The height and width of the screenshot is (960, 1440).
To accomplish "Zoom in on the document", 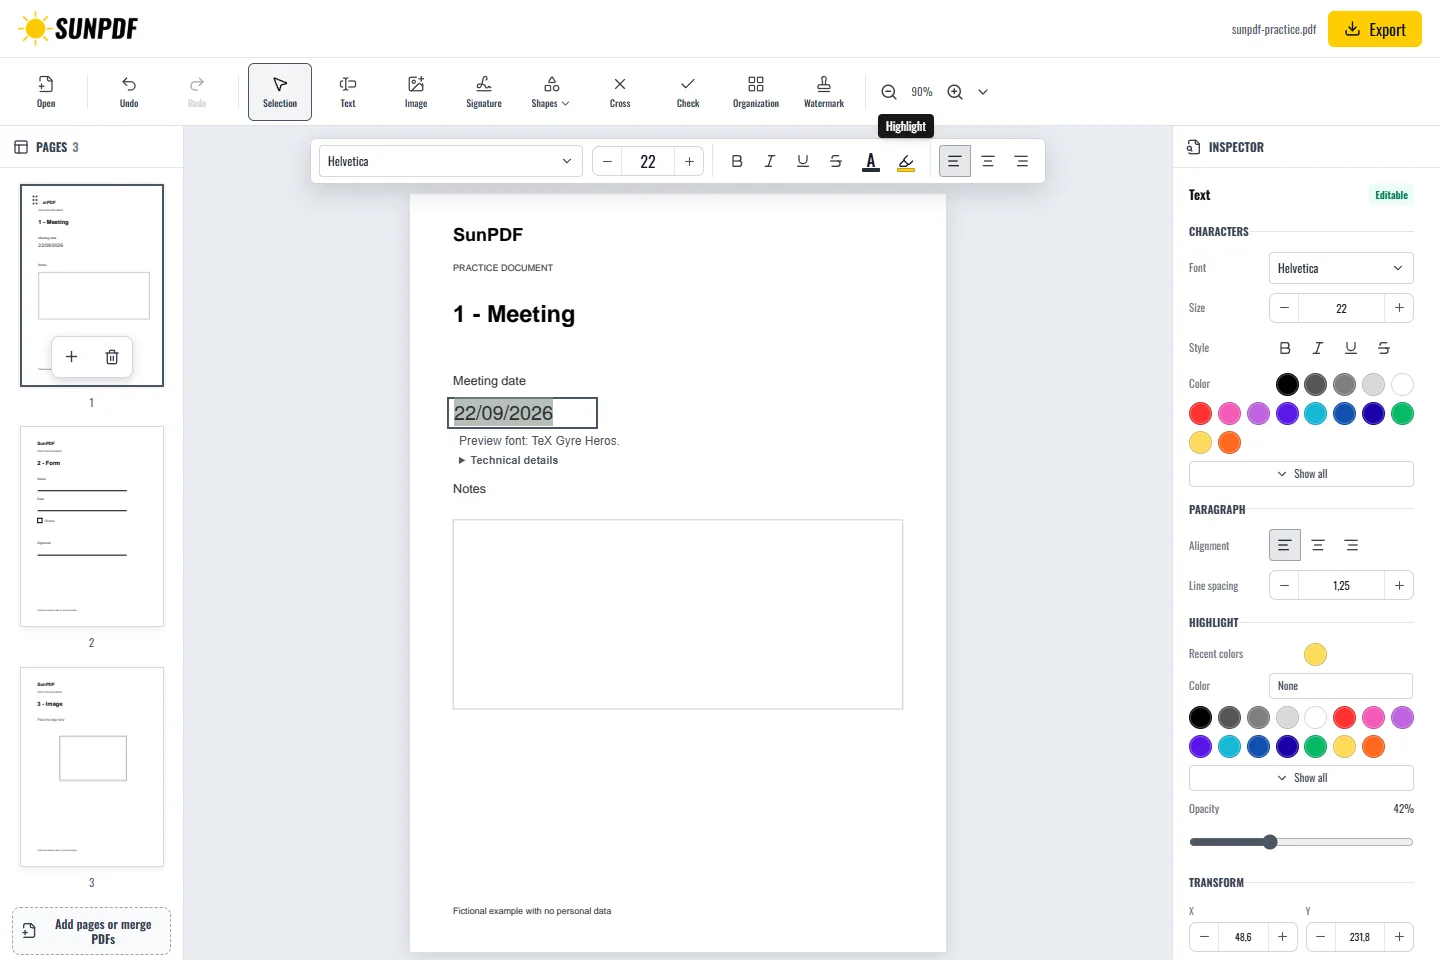I will 955,92.
